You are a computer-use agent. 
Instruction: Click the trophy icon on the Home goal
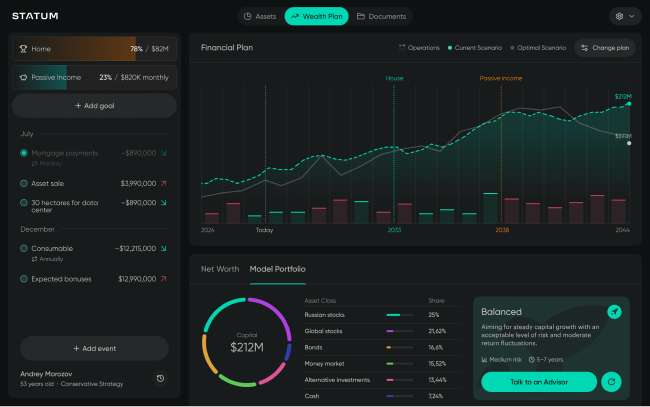pyautogui.click(x=24, y=48)
